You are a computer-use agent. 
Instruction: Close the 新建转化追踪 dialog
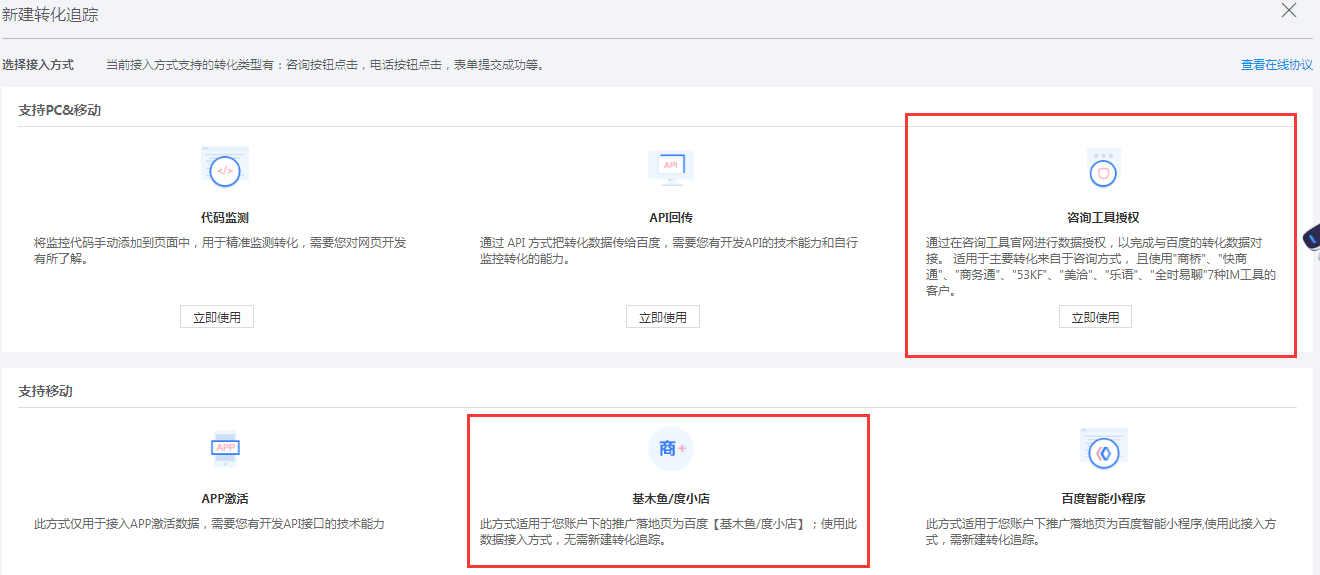pos(1289,11)
